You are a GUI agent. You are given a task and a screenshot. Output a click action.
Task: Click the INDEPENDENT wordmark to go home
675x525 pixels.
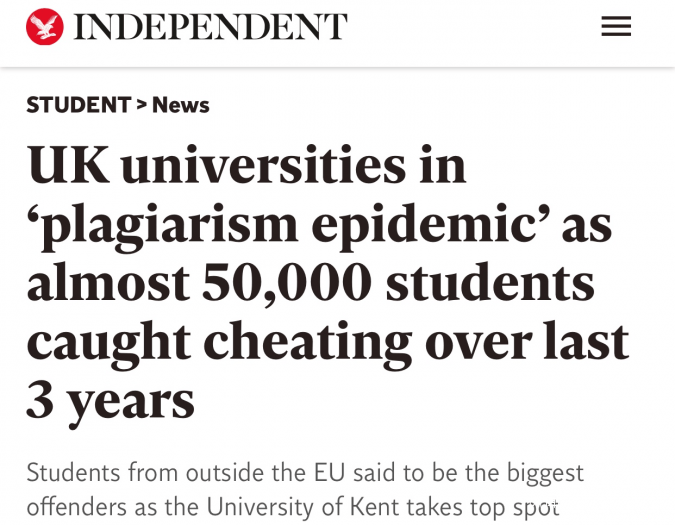210,27
